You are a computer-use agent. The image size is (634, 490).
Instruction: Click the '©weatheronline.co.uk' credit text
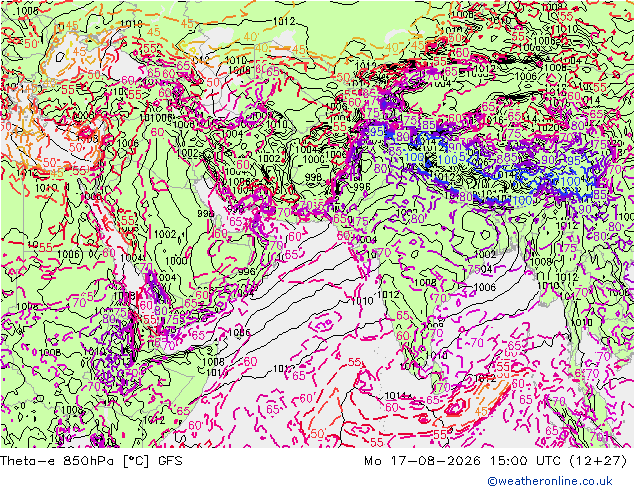(550, 481)
